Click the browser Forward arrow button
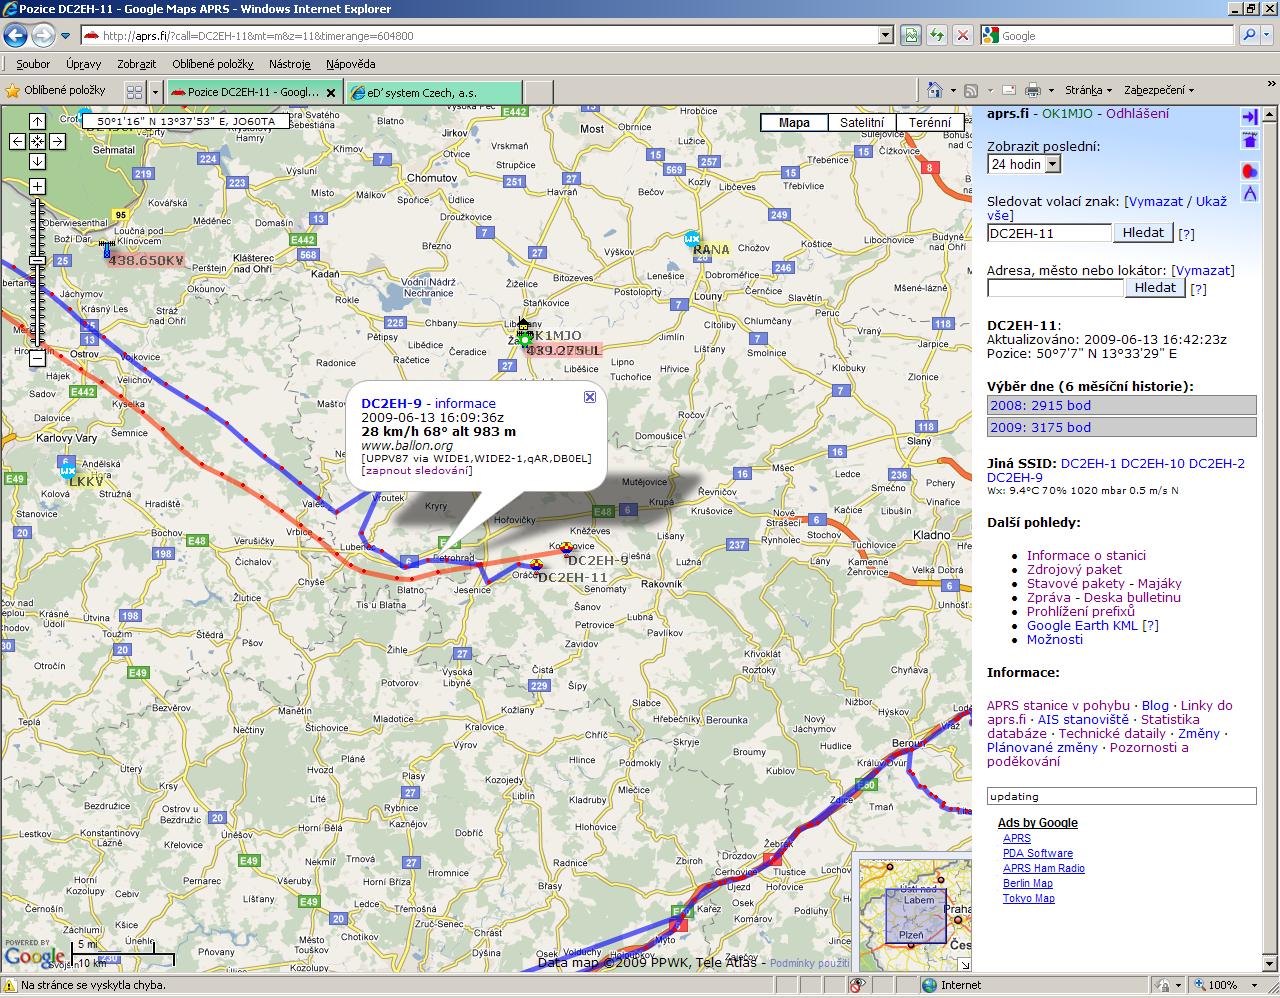 [x=43, y=36]
